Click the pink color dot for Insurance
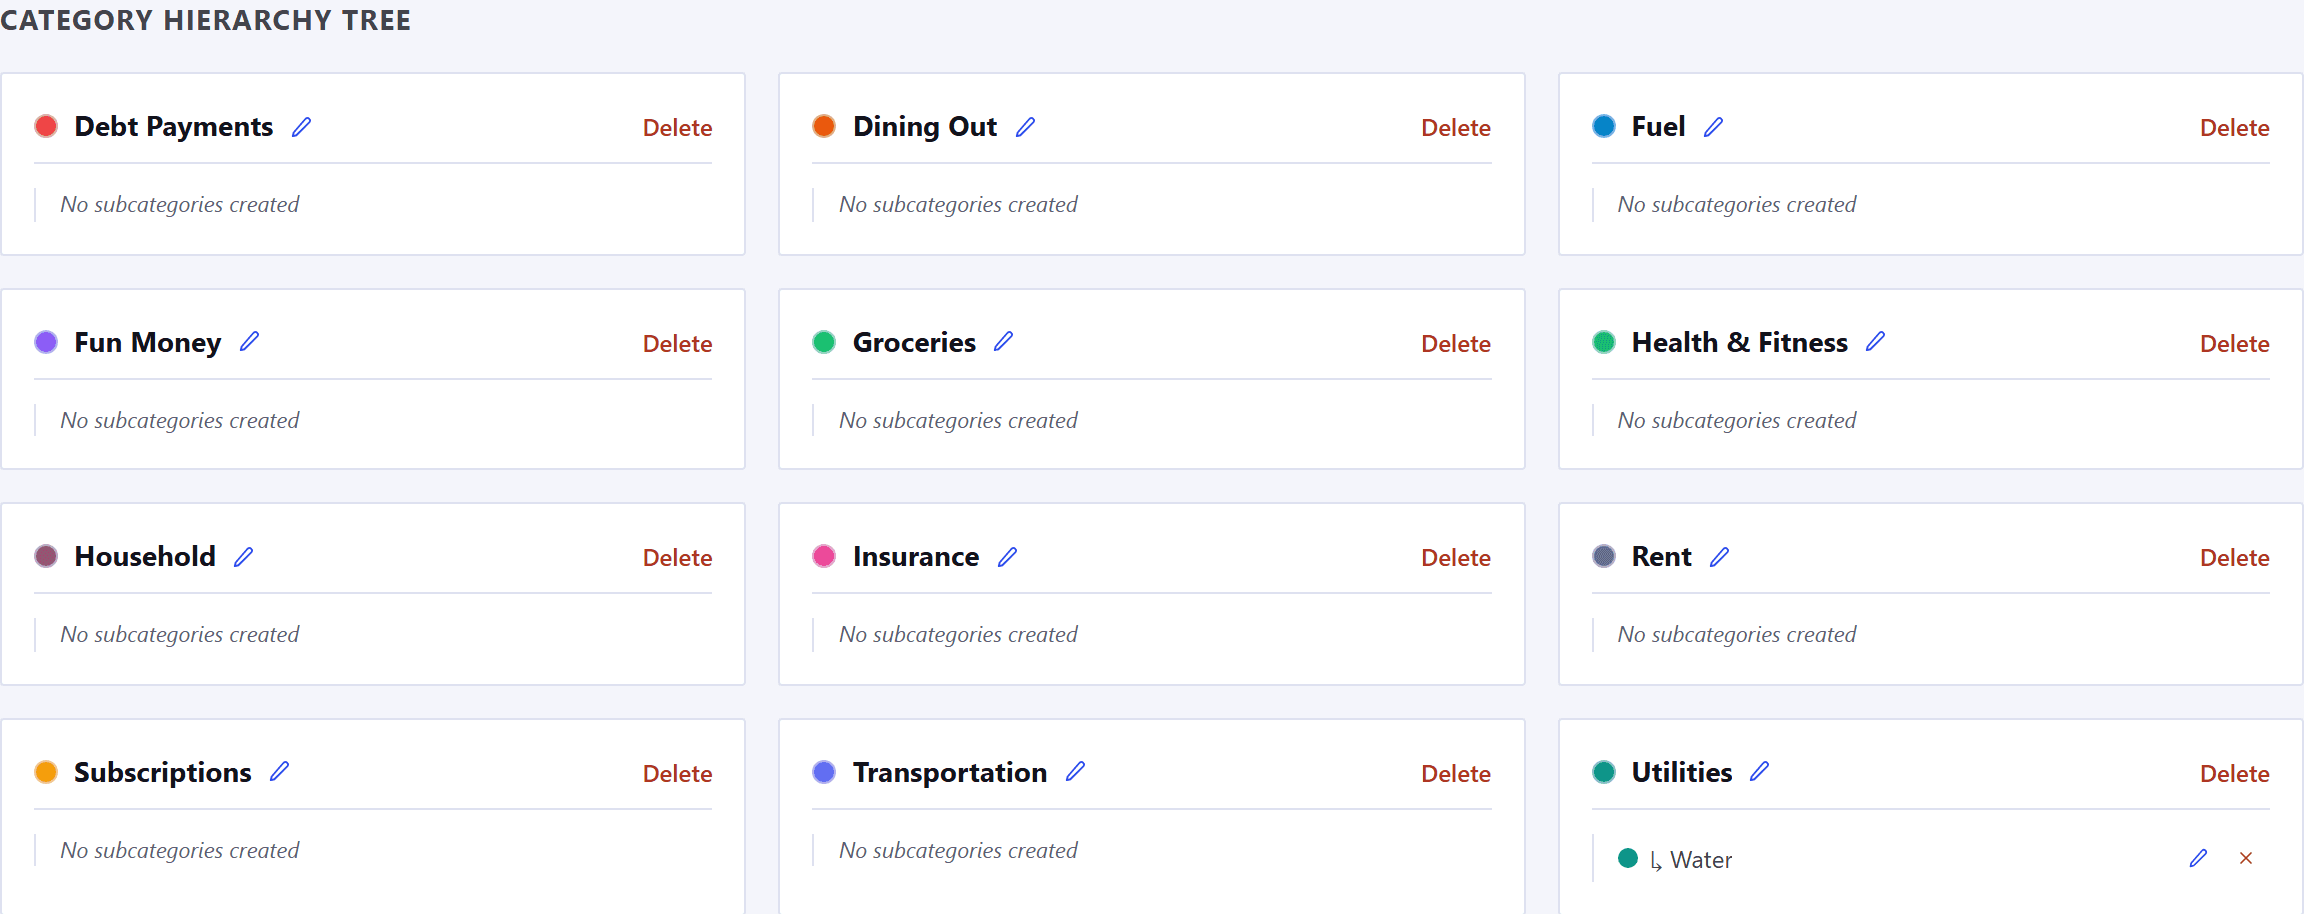 (x=824, y=556)
